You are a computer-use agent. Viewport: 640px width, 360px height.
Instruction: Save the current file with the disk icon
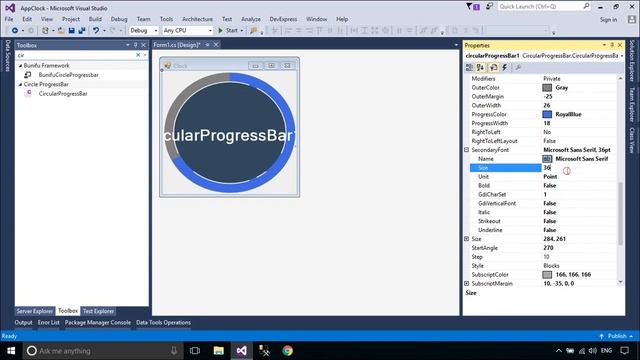[x=71, y=31]
